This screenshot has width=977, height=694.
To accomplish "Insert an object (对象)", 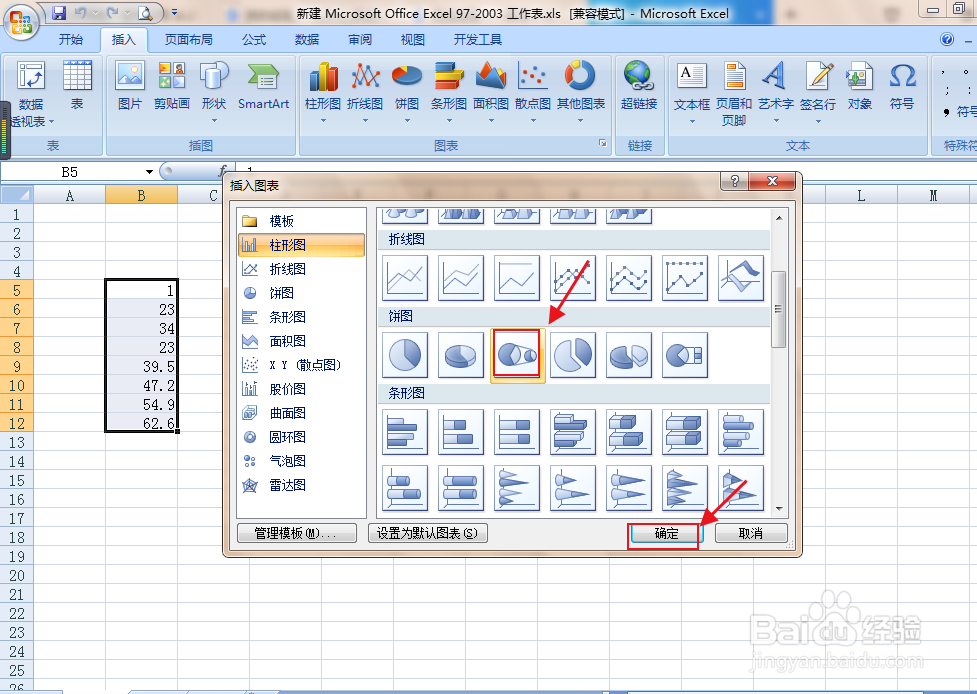I will 860,86.
